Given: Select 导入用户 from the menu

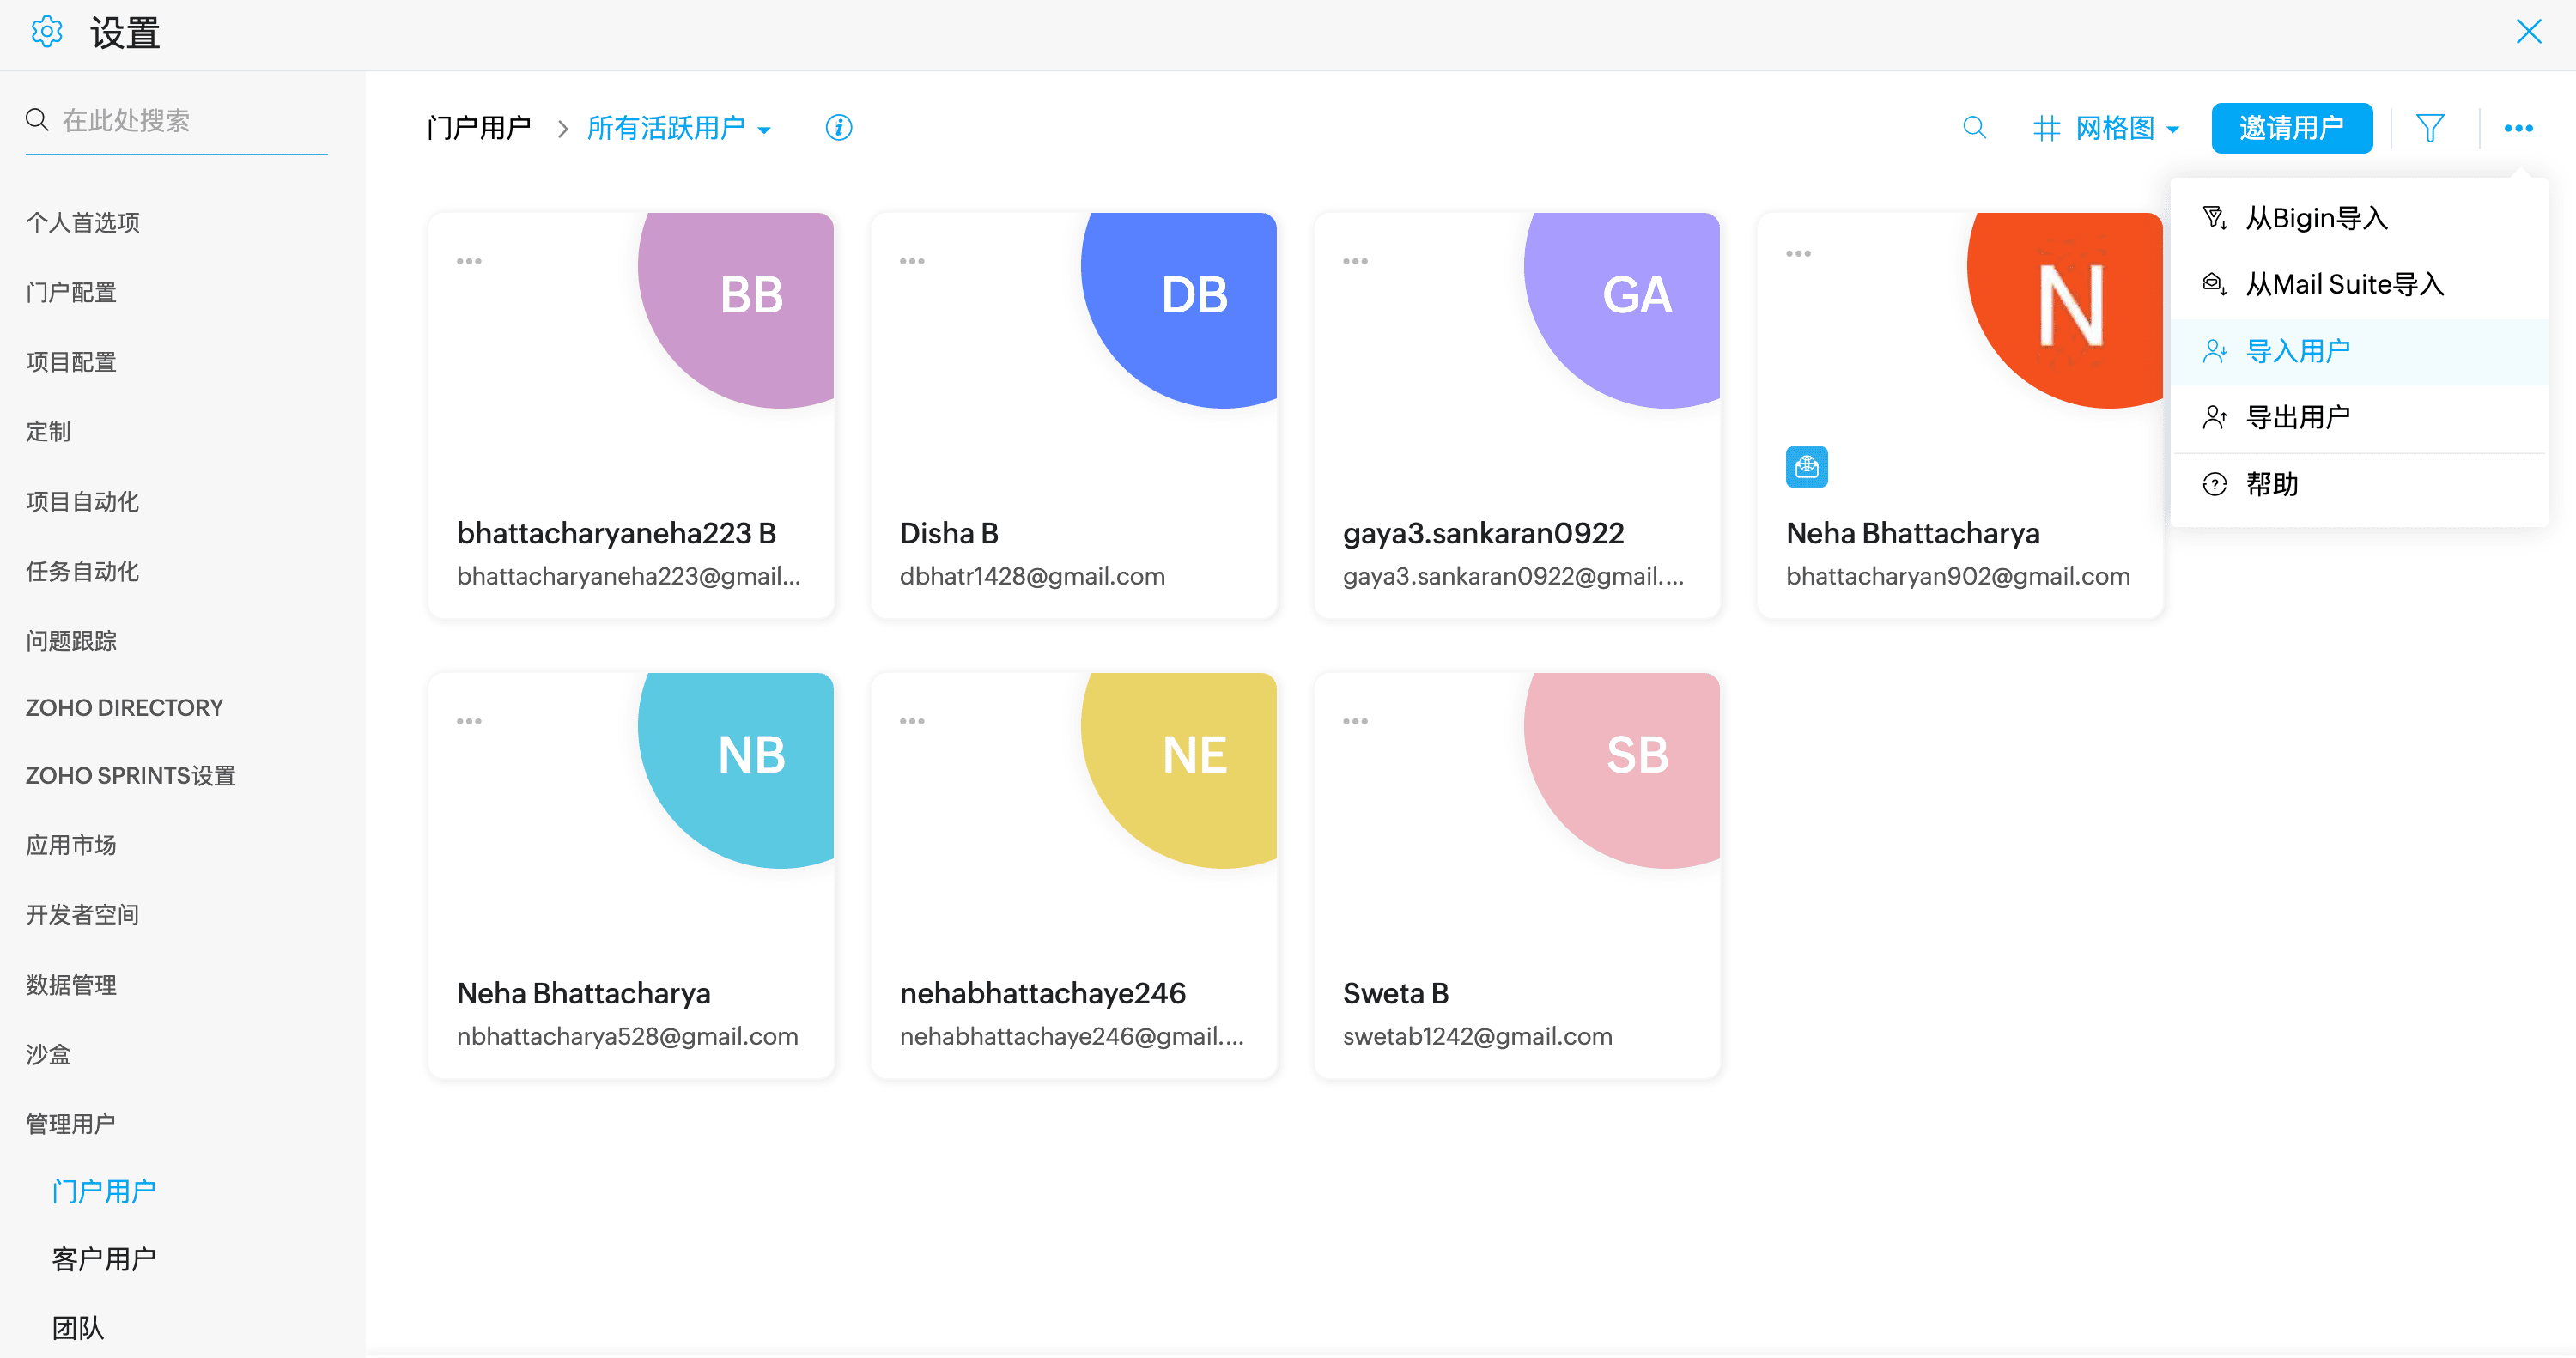Looking at the screenshot, I should (x=2296, y=351).
